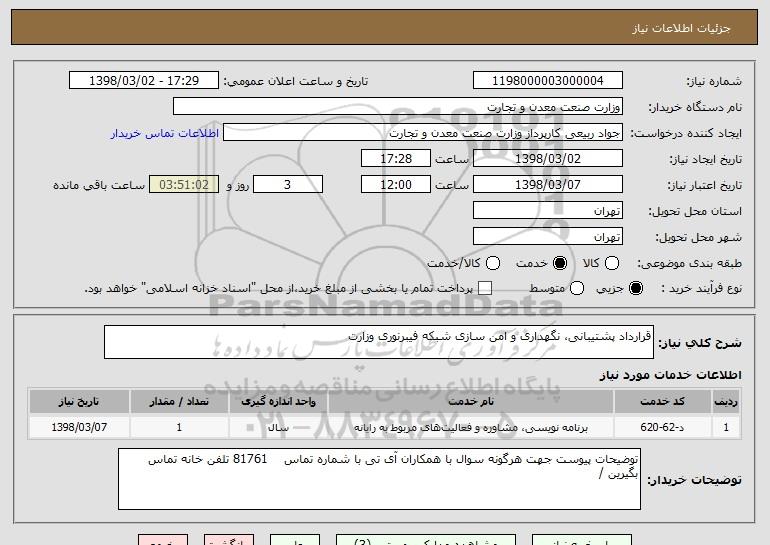Image resolution: width=770 pixels, height=545 pixels.
Task: Click service name cell برنامه نویسی، مشاوره
Action: [x=470, y=427]
